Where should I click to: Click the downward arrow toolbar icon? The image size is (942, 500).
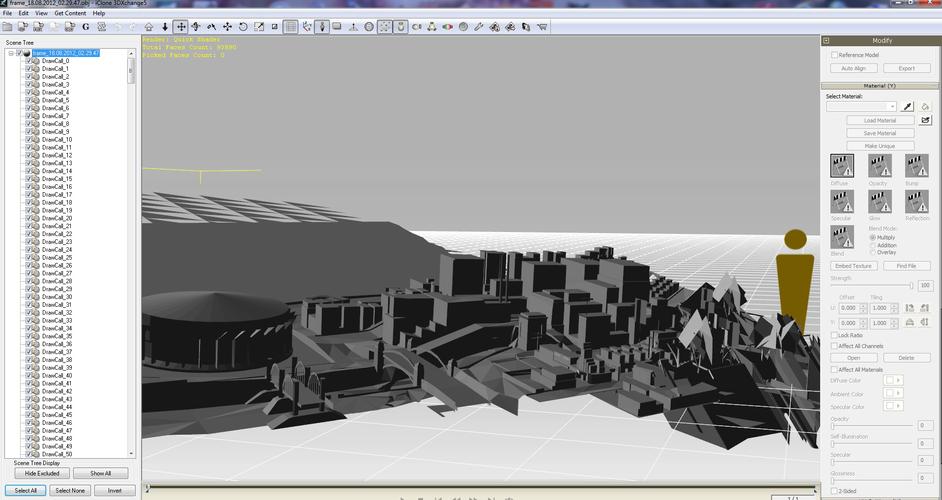[x=165, y=26]
